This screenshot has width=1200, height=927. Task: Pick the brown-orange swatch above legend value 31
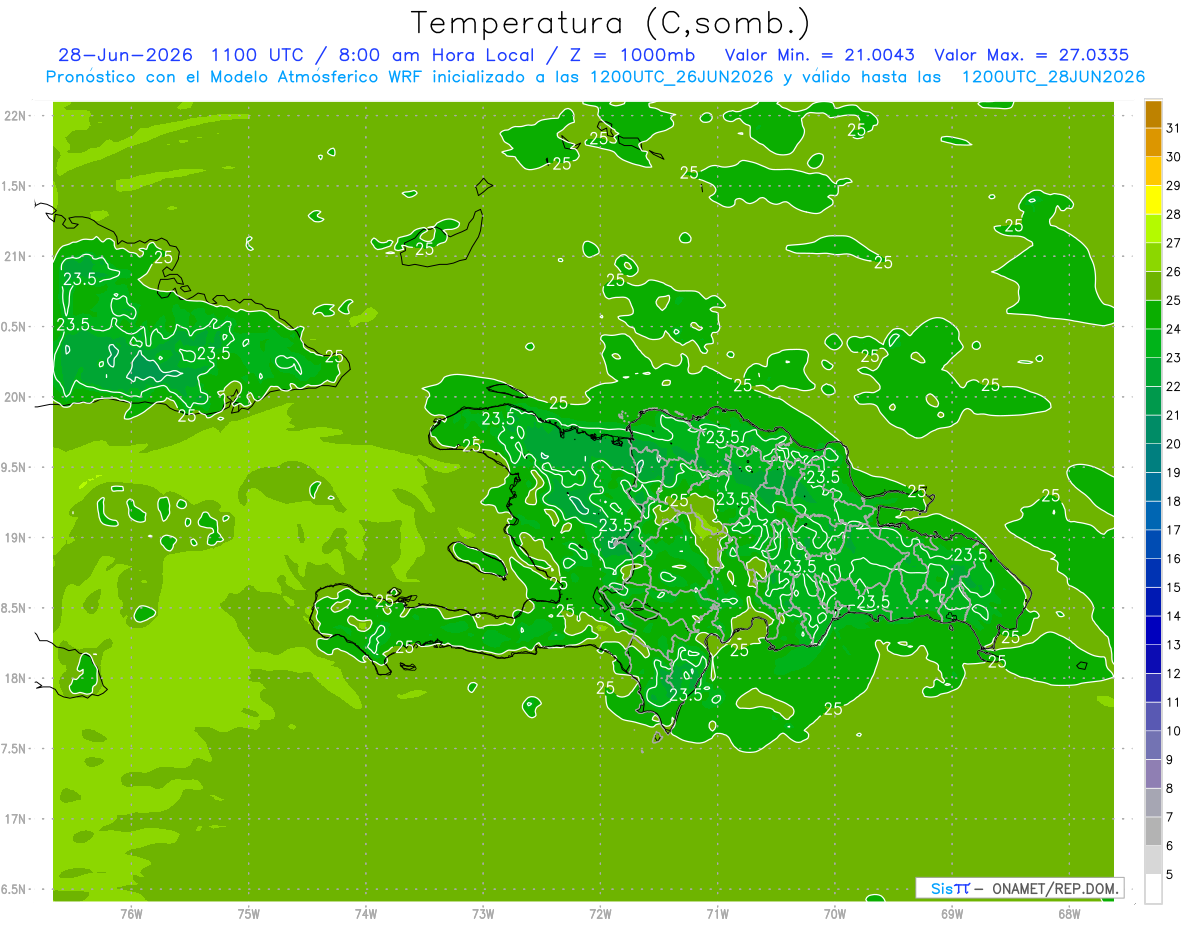coord(1153,114)
